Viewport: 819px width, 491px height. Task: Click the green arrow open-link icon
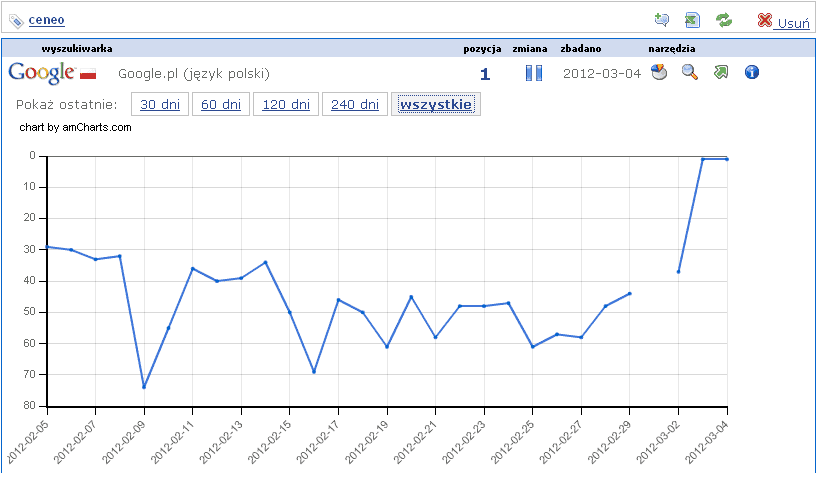(720, 72)
